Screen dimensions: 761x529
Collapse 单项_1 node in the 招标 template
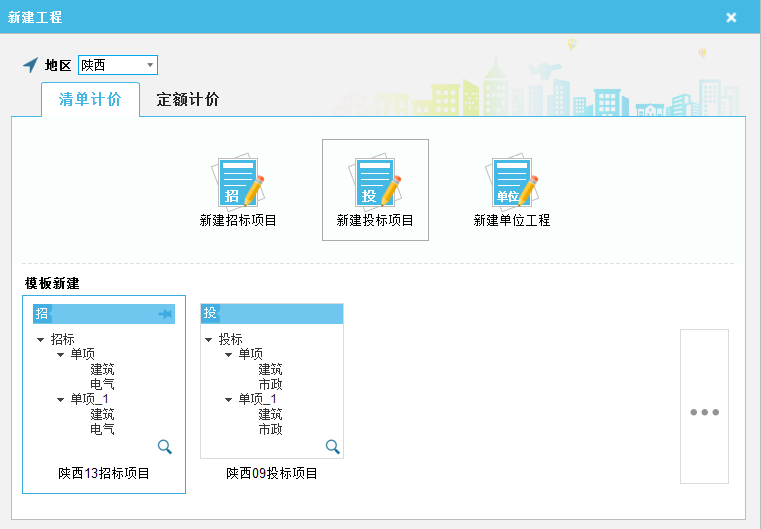pyautogui.click(x=59, y=400)
